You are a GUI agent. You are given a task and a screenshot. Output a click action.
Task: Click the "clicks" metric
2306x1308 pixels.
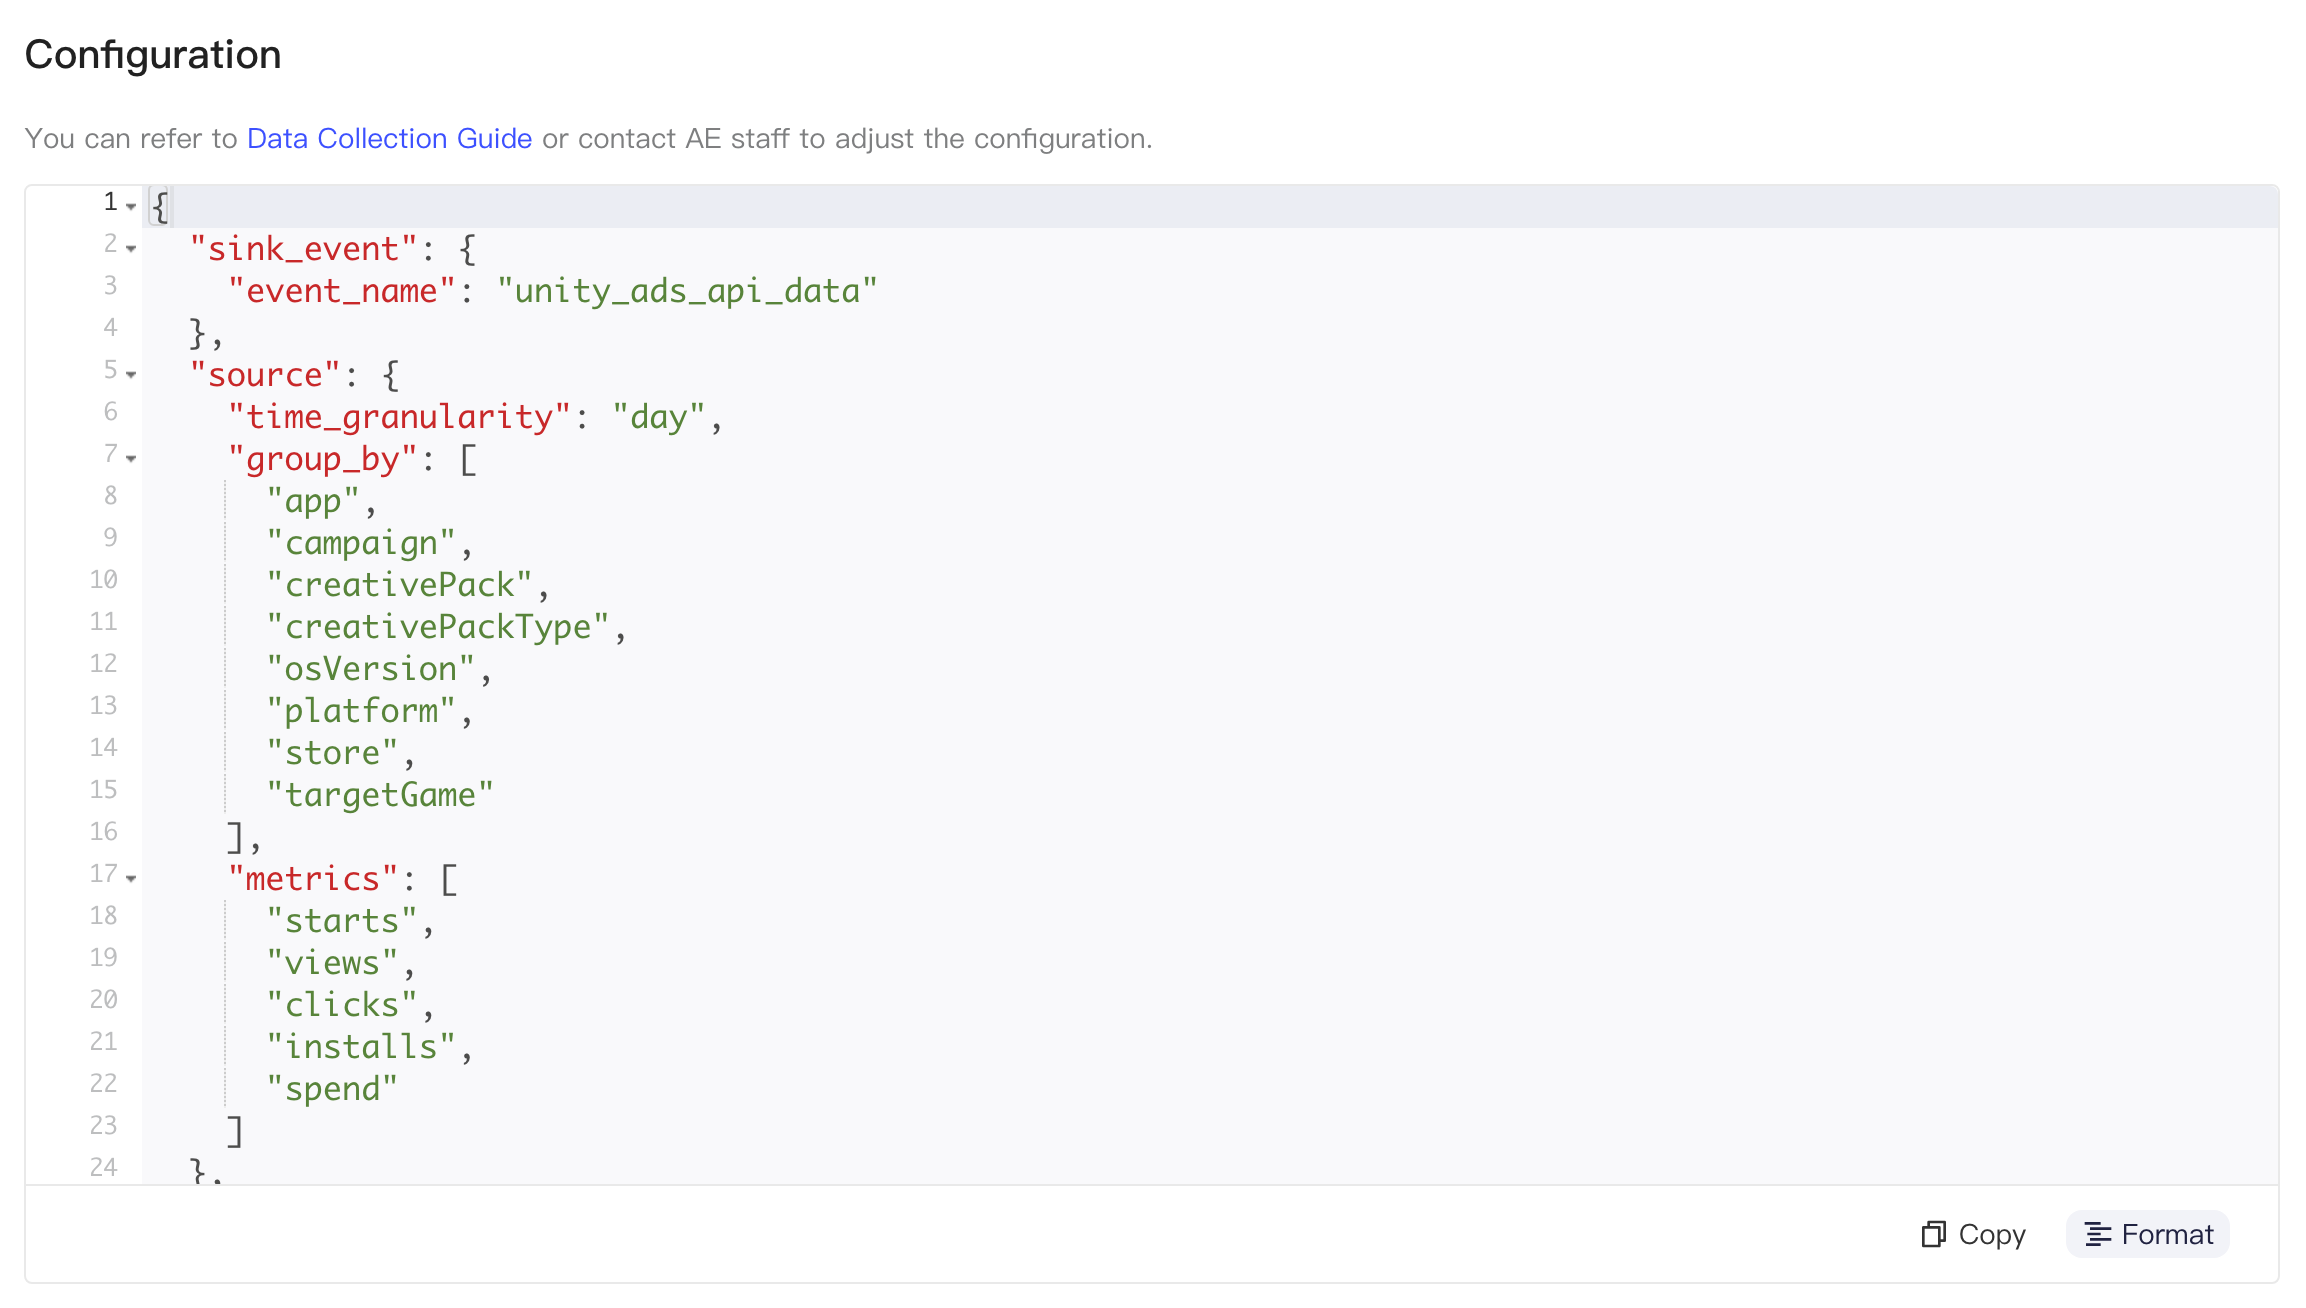coord(342,1005)
